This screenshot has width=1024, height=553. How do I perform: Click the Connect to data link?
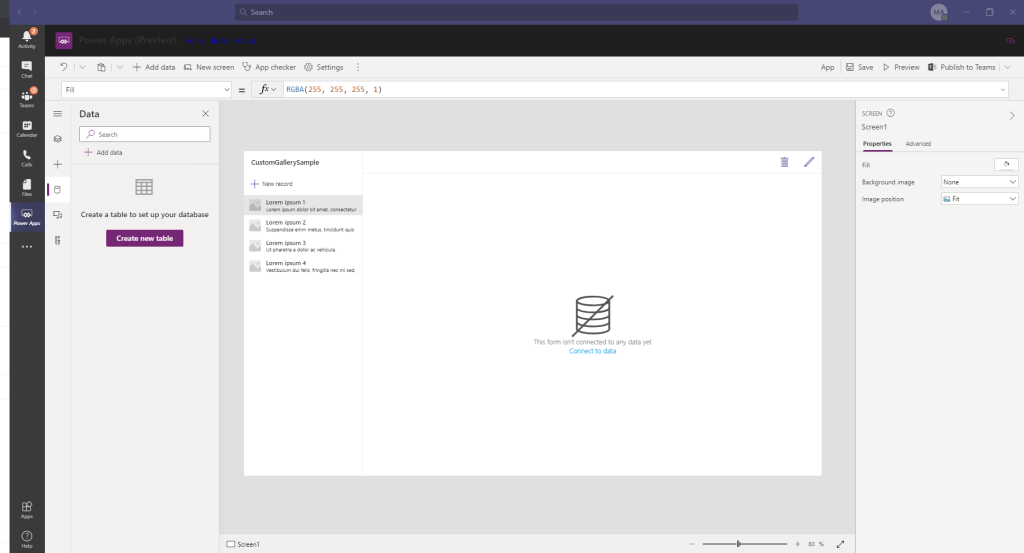tap(592, 351)
